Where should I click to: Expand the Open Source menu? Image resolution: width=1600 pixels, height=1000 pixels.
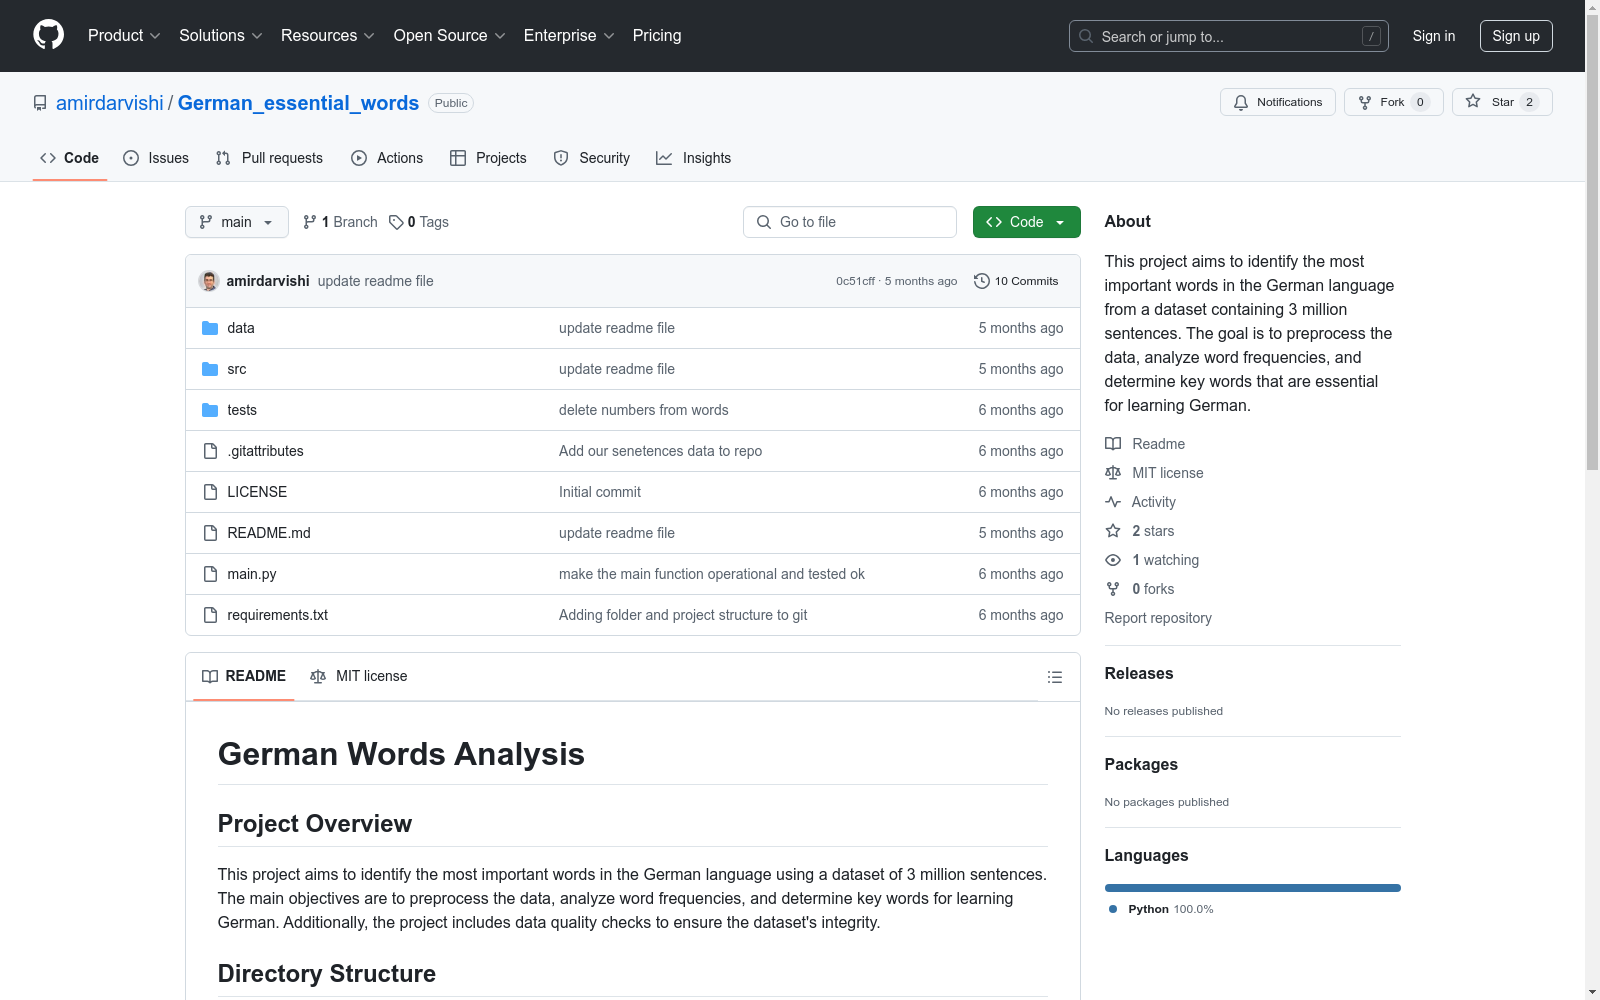[450, 35]
